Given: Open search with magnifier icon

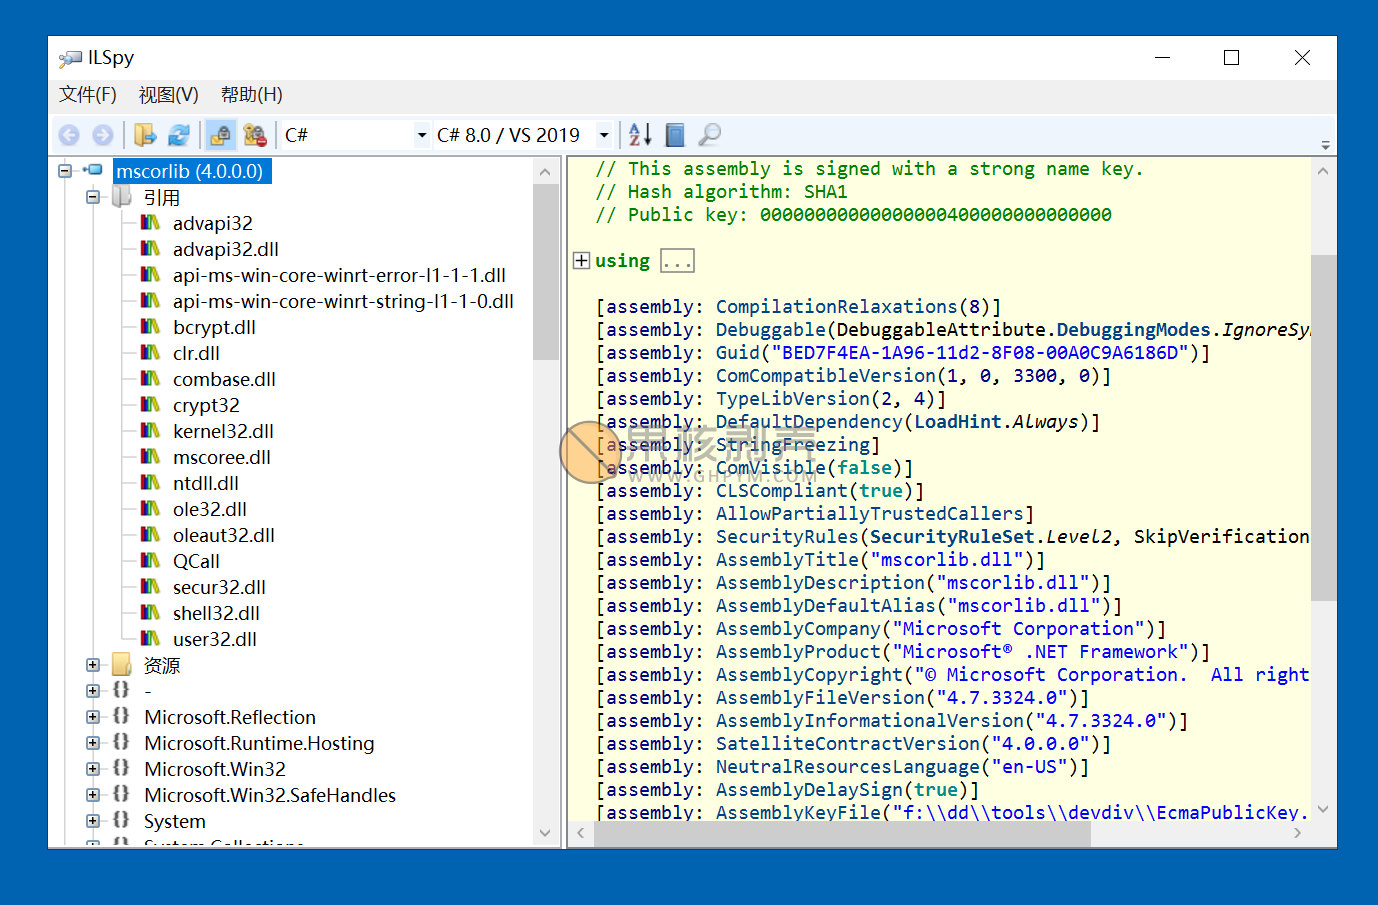Looking at the screenshot, I should pyautogui.click(x=709, y=135).
